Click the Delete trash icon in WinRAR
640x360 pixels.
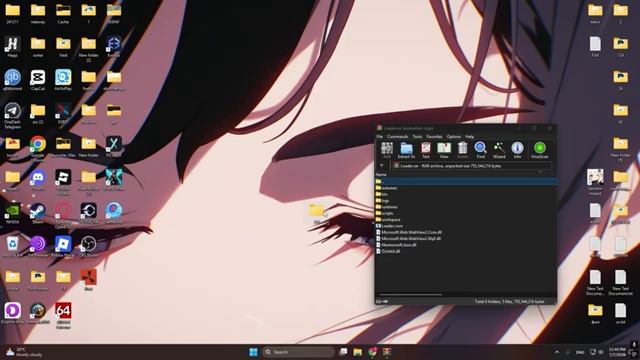[462, 150]
